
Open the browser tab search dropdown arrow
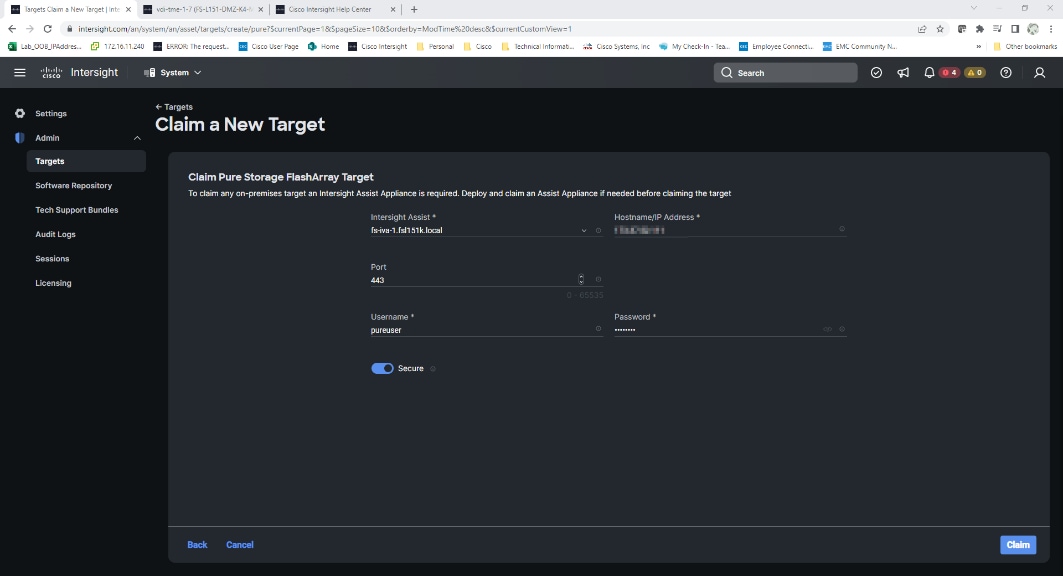[x=974, y=9]
